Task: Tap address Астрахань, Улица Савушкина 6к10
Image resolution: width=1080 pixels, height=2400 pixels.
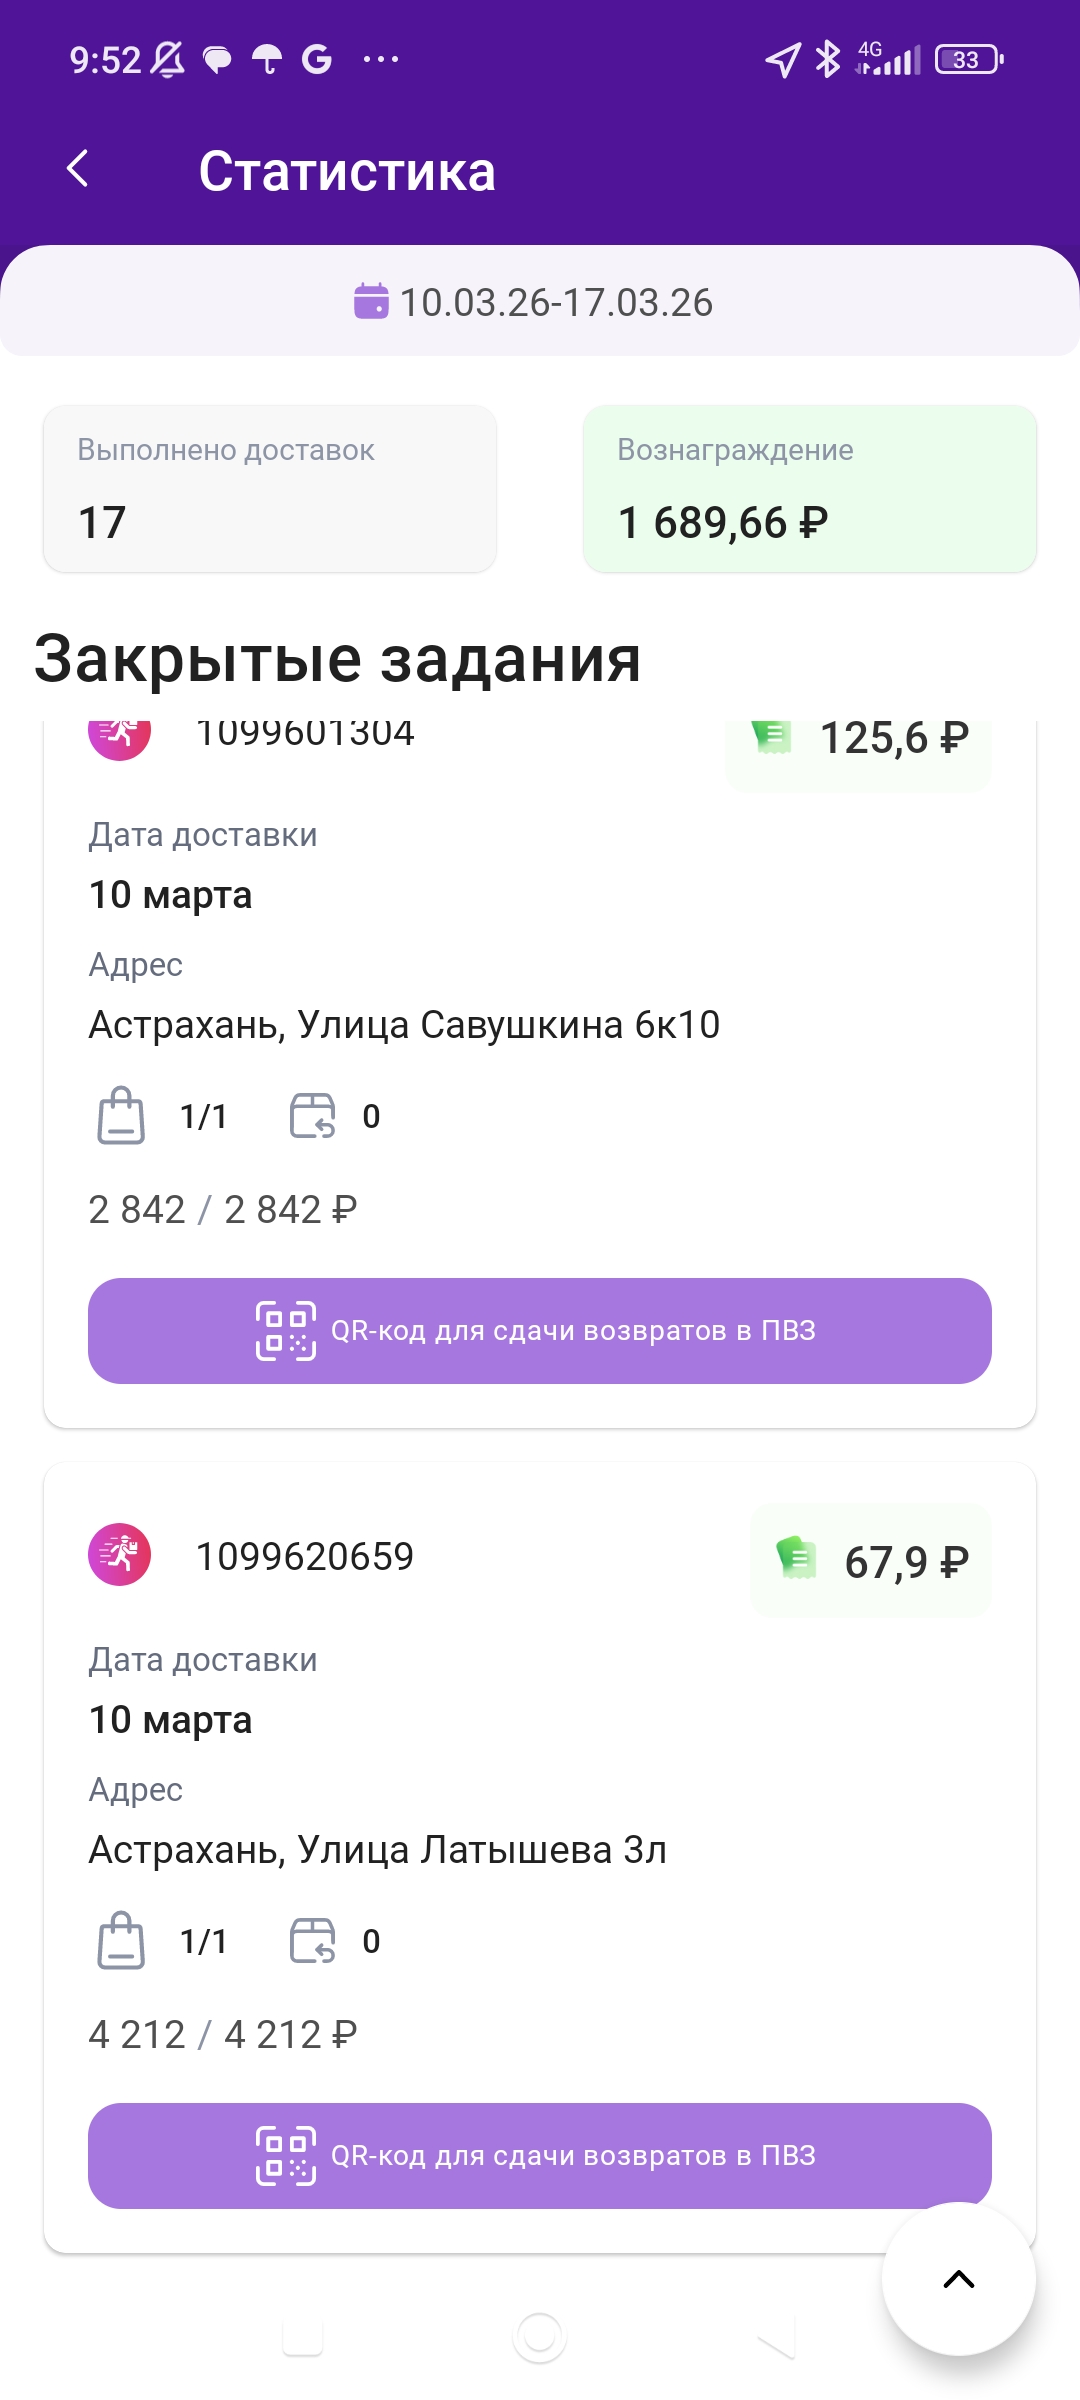Action: 404,1025
